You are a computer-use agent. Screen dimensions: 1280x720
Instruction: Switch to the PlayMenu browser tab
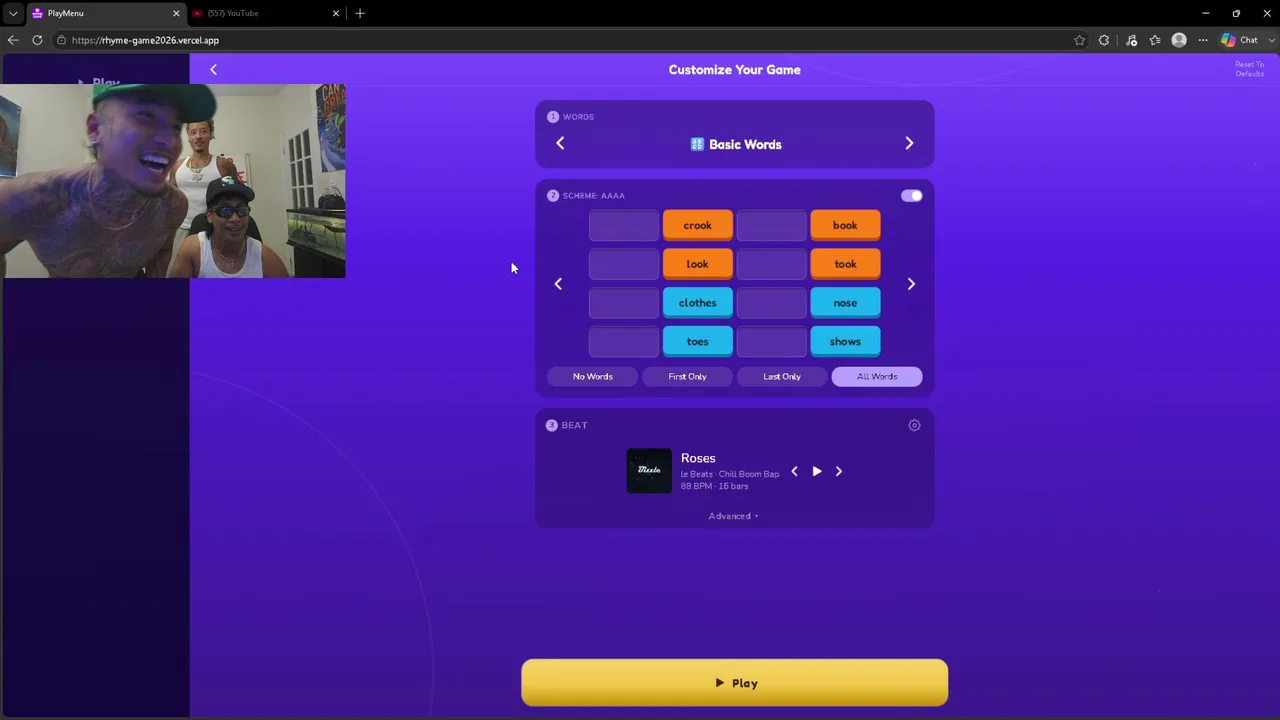pos(100,13)
